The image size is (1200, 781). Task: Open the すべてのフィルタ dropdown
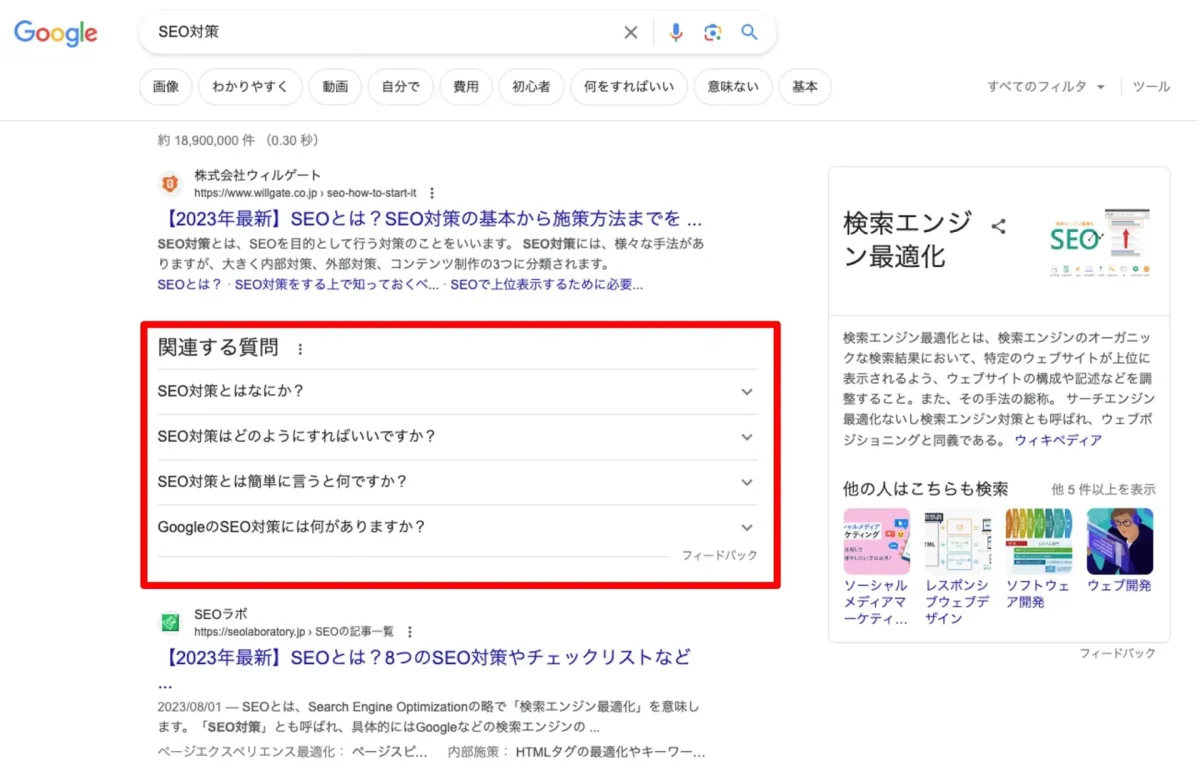[1046, 87]
